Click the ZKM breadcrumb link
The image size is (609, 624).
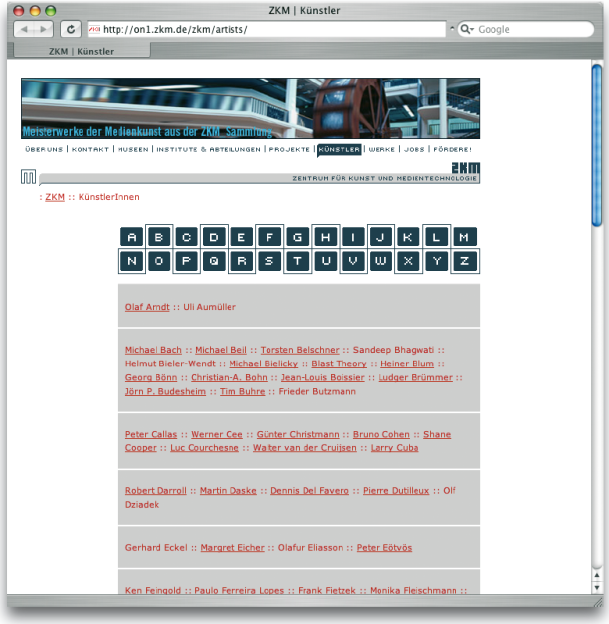[55, 197]
